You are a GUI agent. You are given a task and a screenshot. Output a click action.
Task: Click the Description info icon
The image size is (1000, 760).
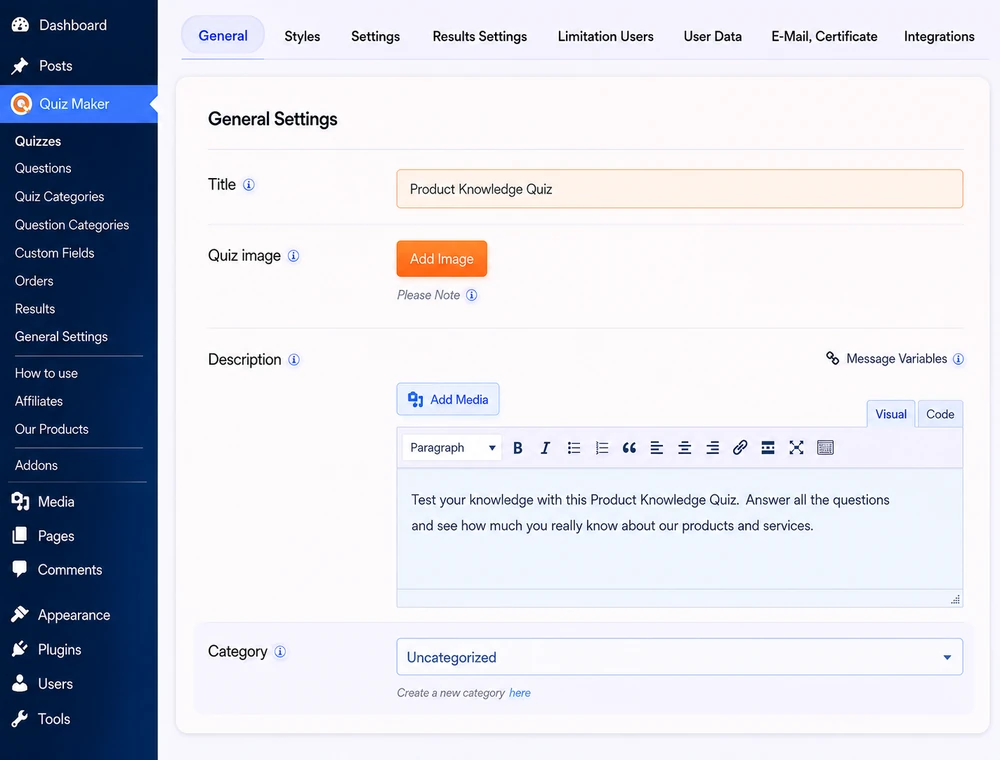(x=294, y=360)
